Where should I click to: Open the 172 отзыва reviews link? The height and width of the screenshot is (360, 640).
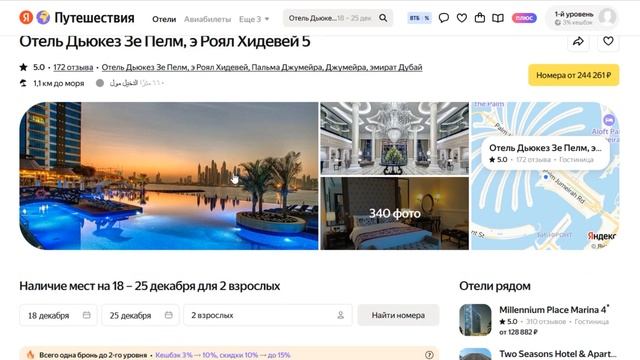click(73, 67)
